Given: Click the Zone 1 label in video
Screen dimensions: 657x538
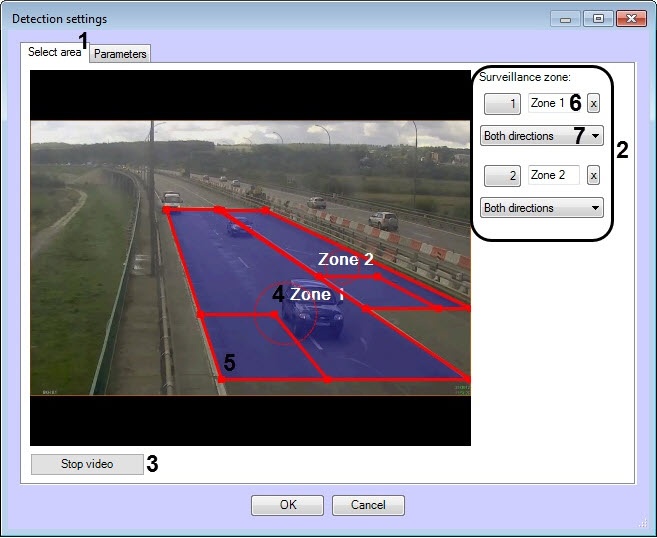Looking at the screenshot, I should [317, 294].
